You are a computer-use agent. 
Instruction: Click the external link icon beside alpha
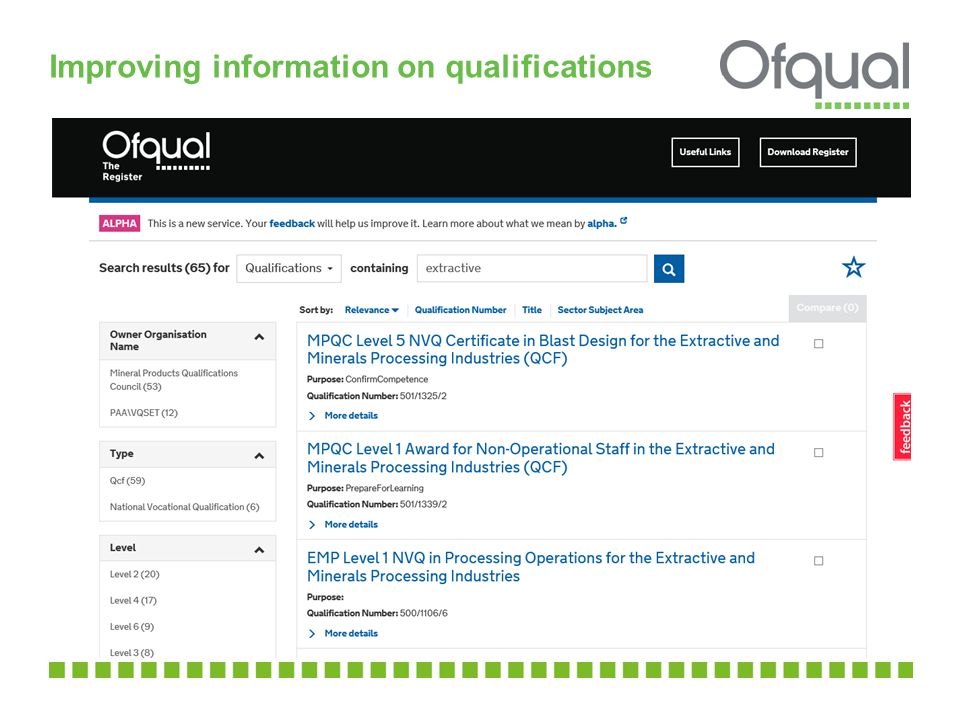[623, 221]
